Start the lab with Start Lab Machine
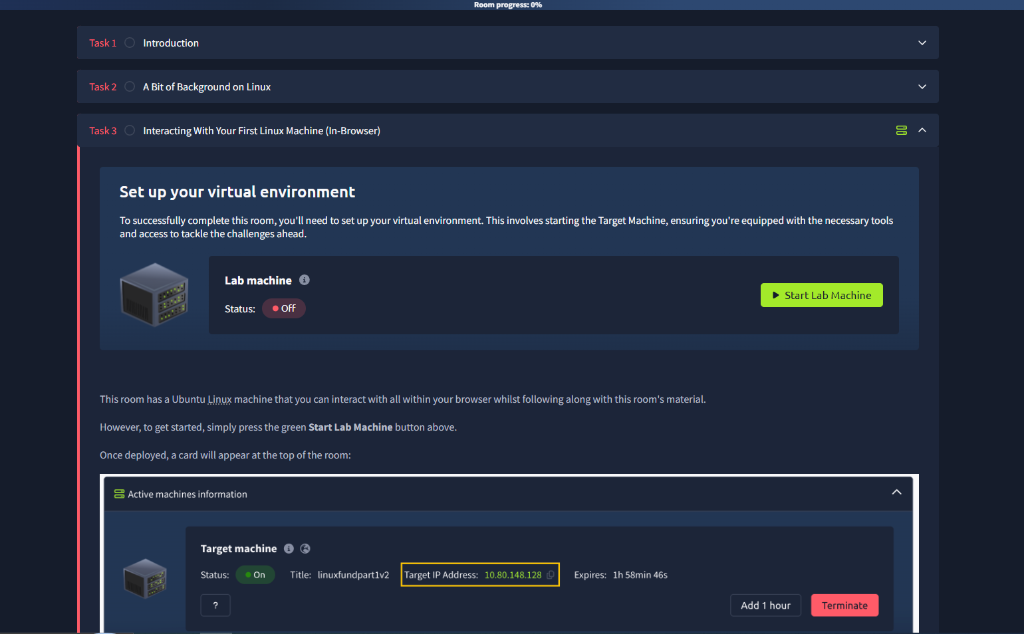This screenshot has width=1024, height=634. pos(822,295)
